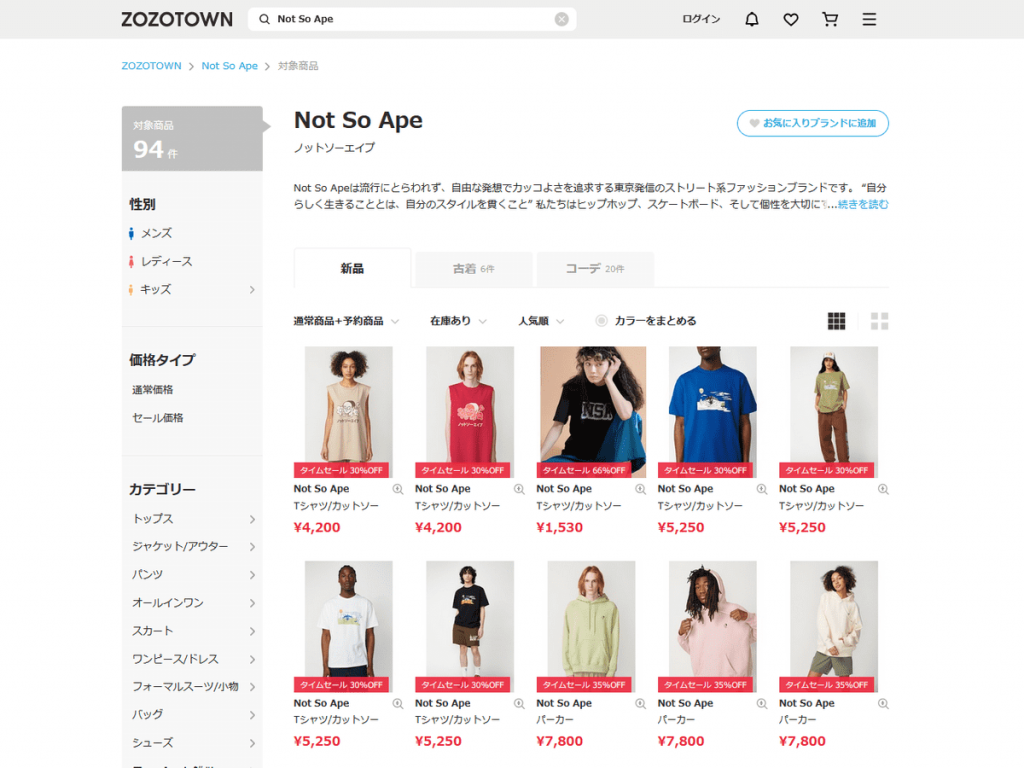Screen dimensions: 1024x768
Task: Switch to dense grid view icon
Action: point(837,321)
